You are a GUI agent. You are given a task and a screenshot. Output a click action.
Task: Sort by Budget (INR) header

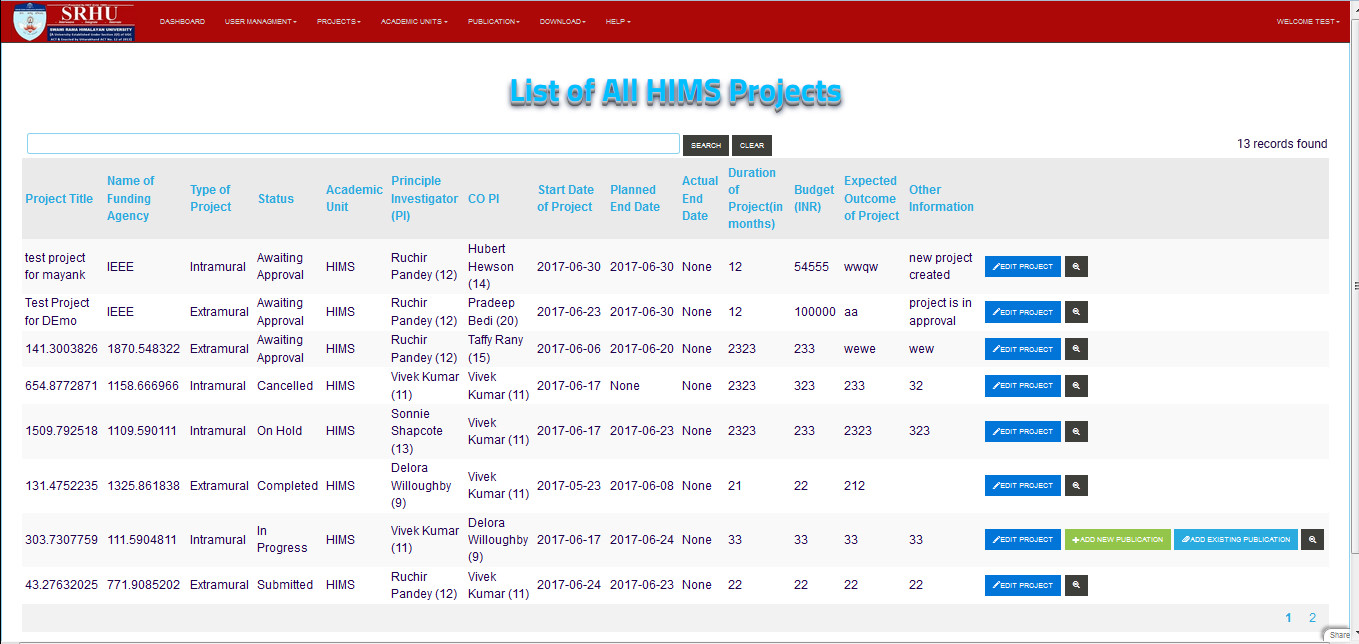(814, 198)
